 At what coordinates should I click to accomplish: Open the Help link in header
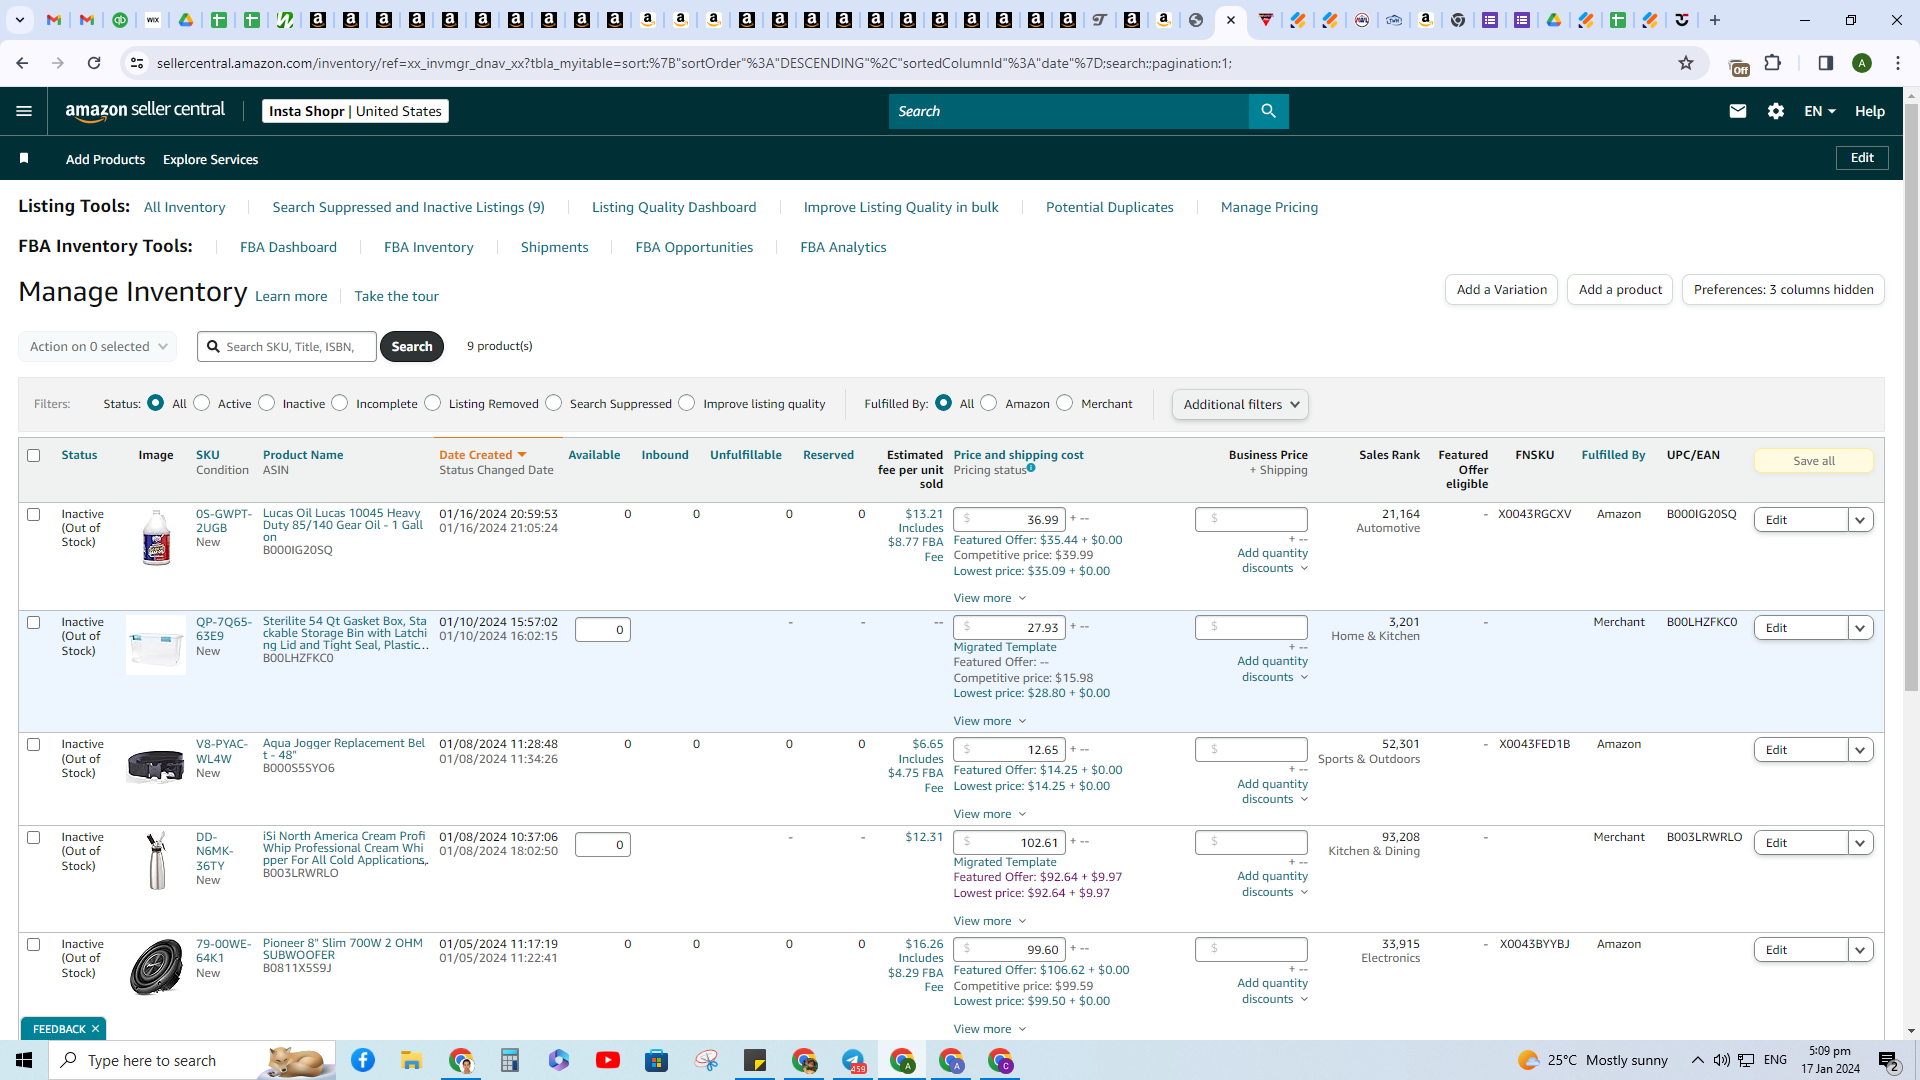pos(1869,111)
